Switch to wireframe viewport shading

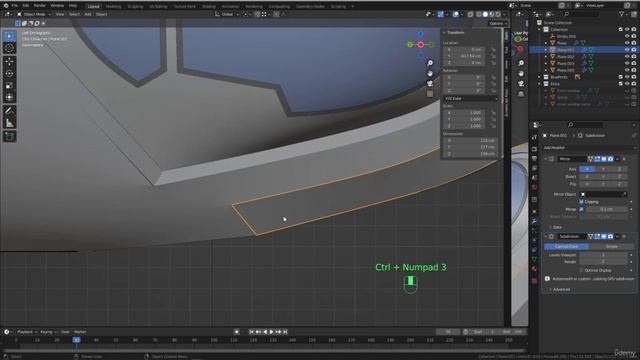click(x=479, y=14)
